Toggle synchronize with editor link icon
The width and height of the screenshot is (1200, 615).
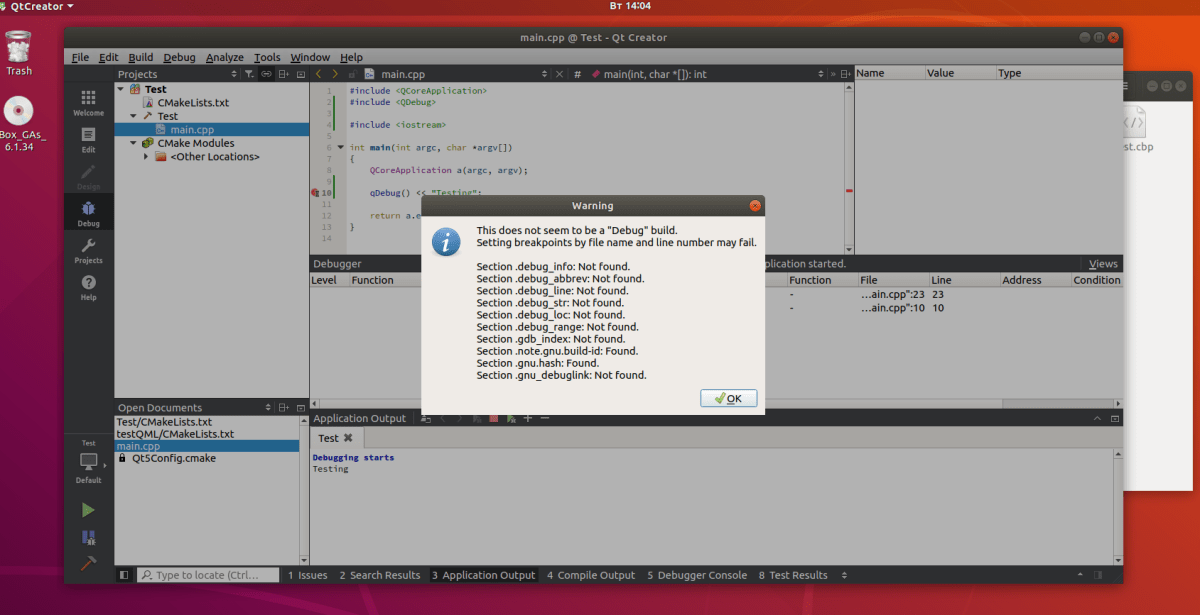point(267,74)
